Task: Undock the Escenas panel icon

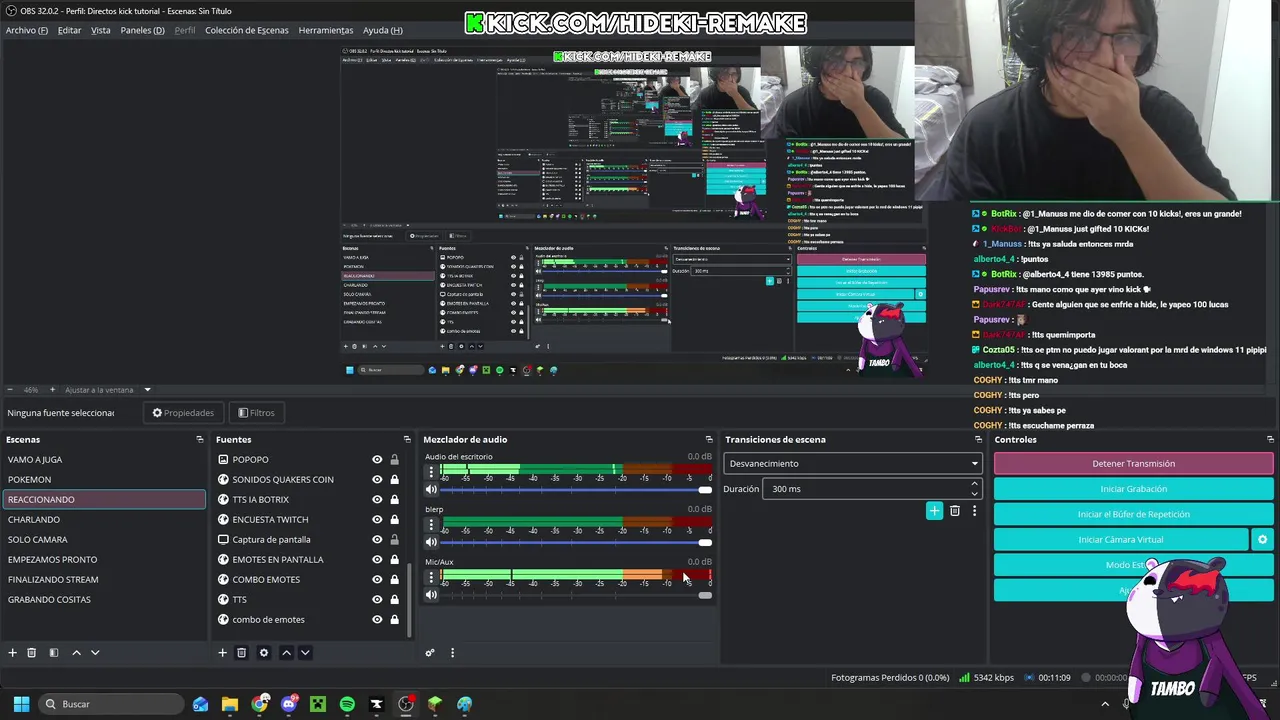Action: pos(199,440)
